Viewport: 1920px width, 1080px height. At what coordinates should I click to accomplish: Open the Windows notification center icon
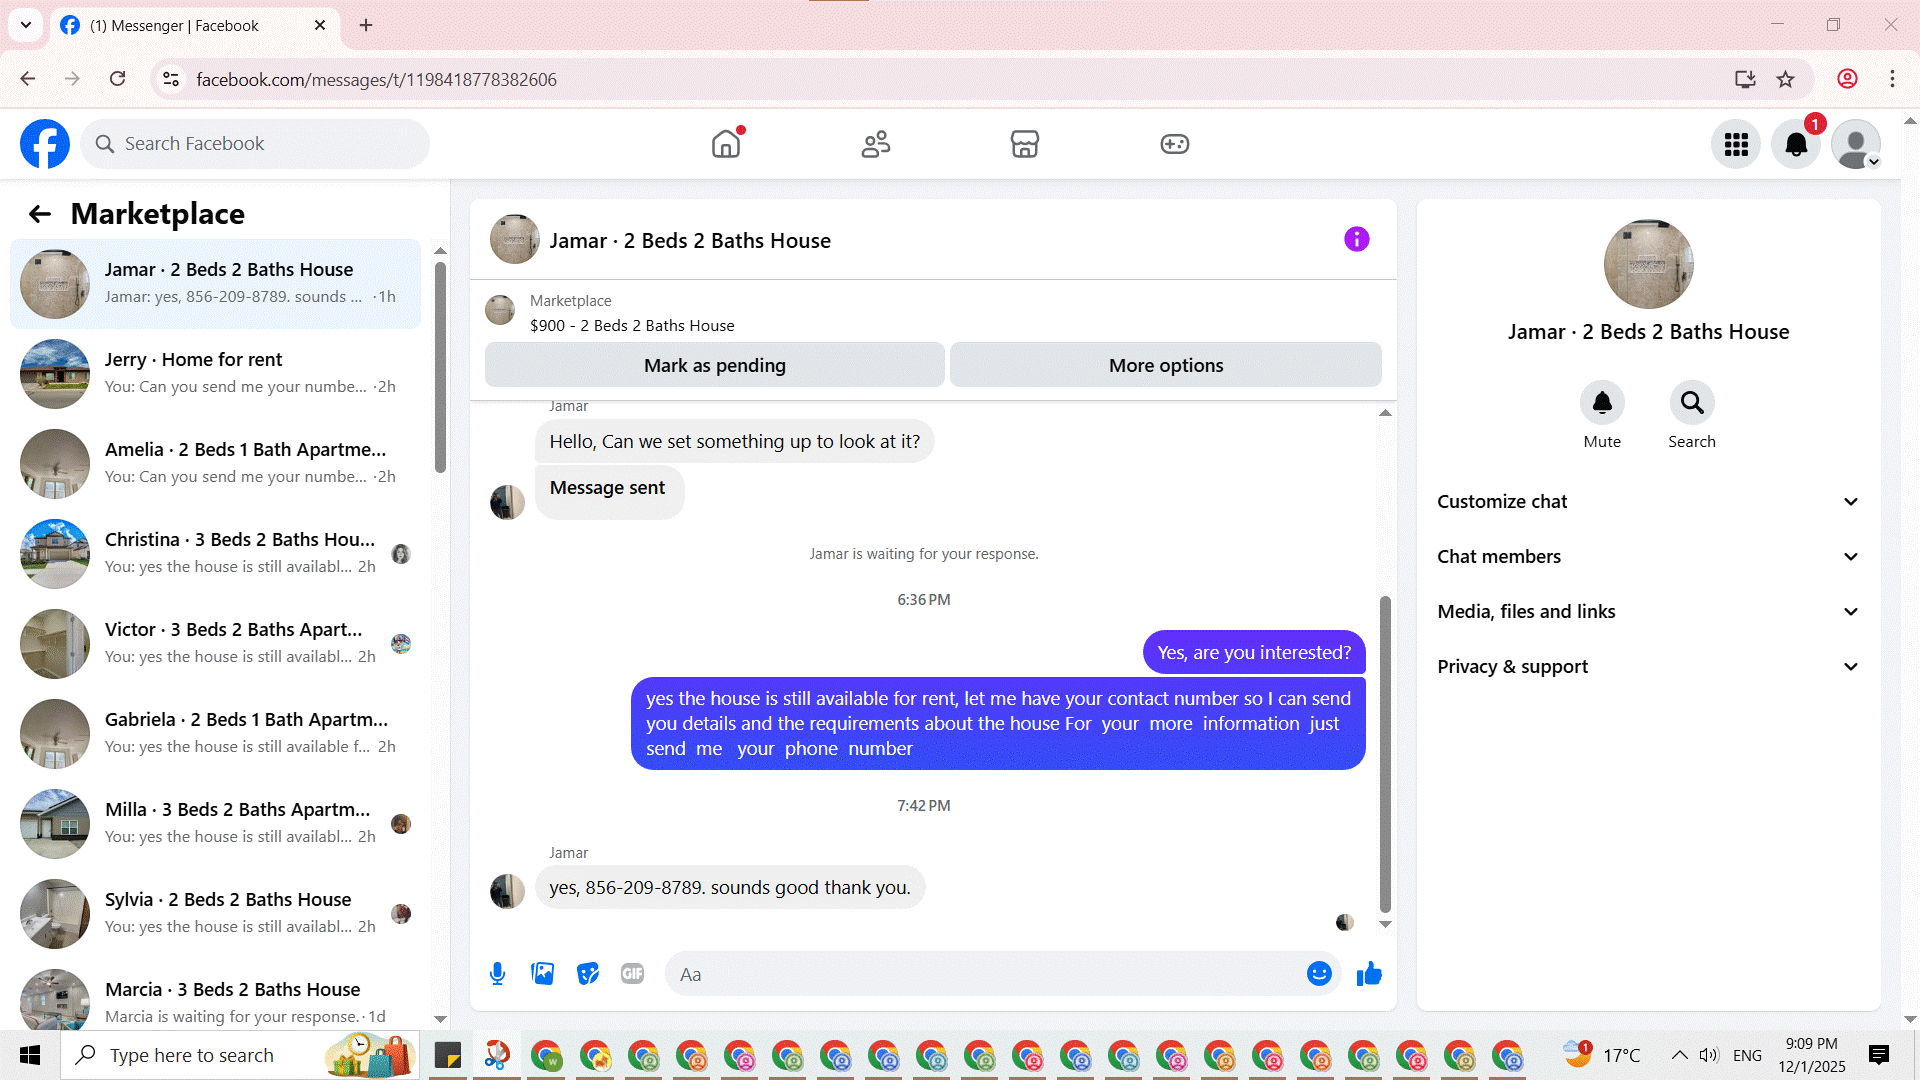coord(1879,1055)
